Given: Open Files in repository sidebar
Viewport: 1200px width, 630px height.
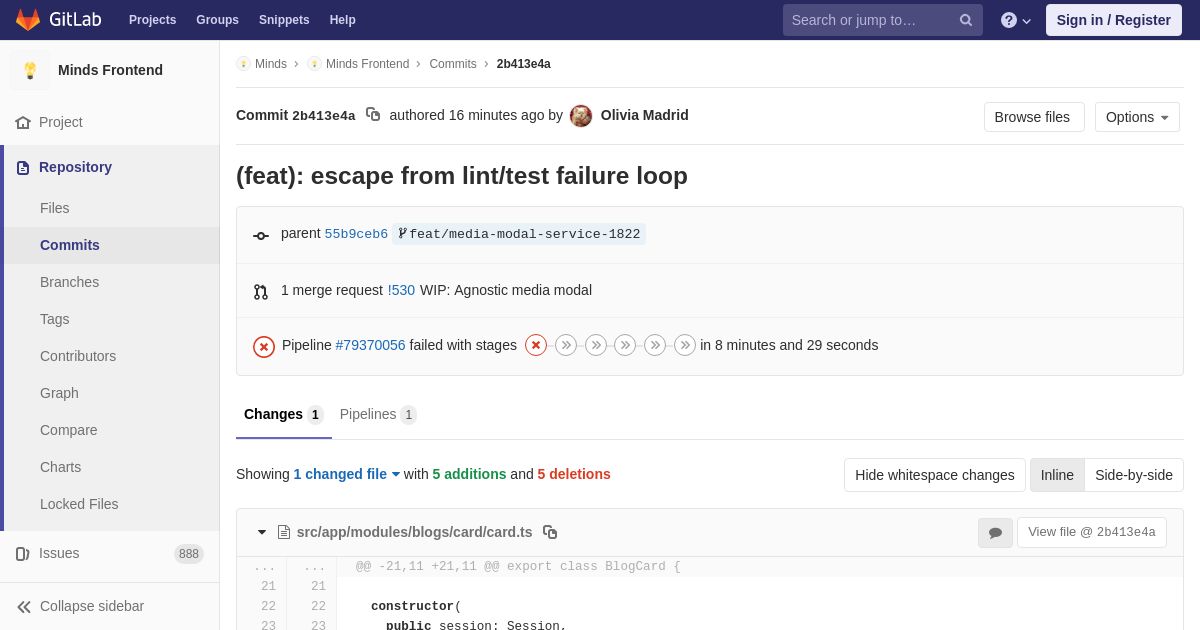Looking at the screenshot, I should click(55, 208).
